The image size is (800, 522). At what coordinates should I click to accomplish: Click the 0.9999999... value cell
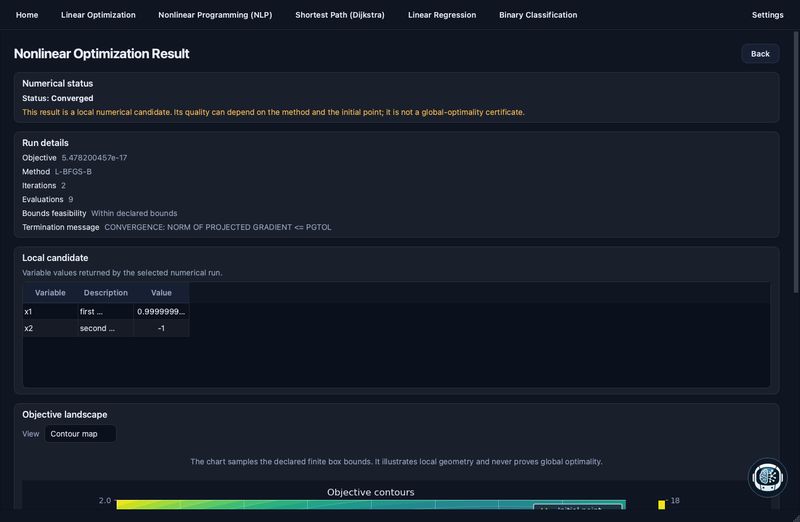point(161,311)
